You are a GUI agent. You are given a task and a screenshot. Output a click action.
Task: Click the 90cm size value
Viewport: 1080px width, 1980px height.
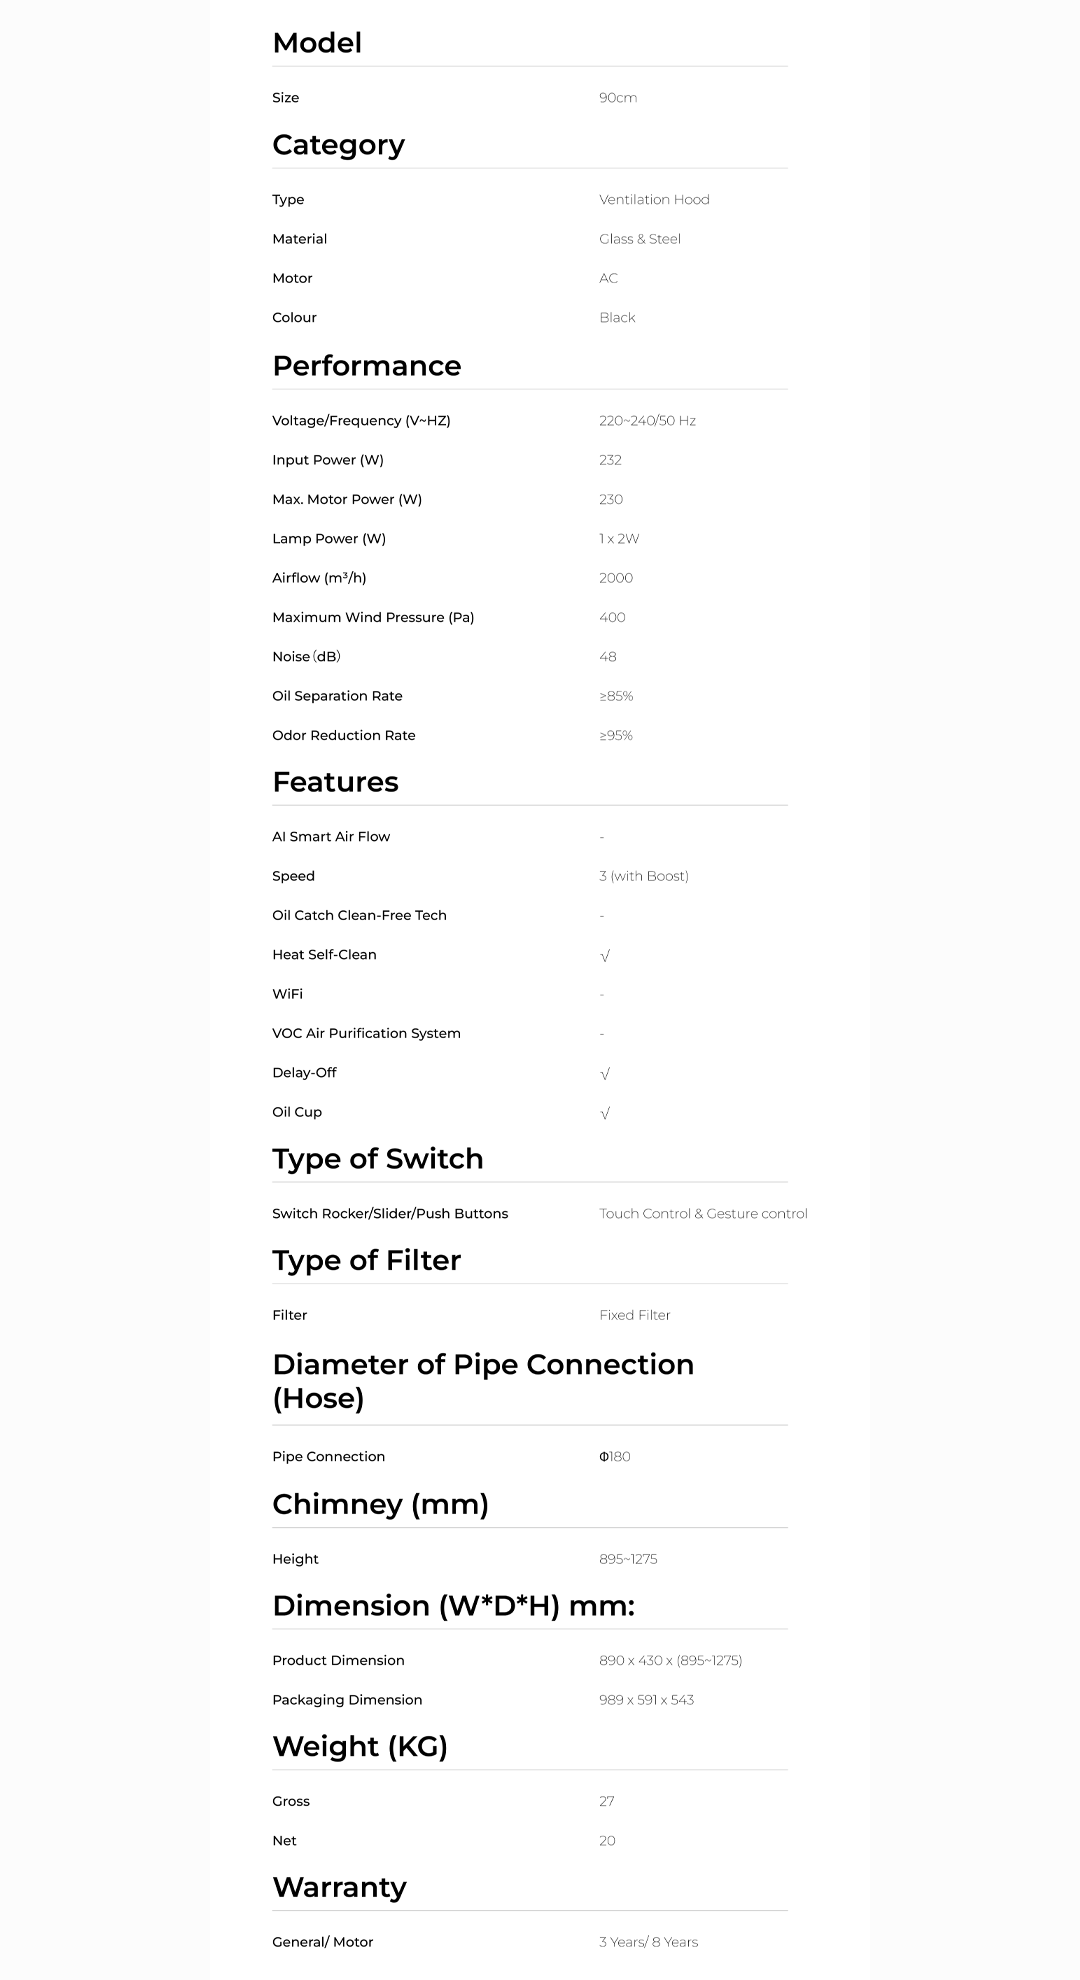(618, 98)
